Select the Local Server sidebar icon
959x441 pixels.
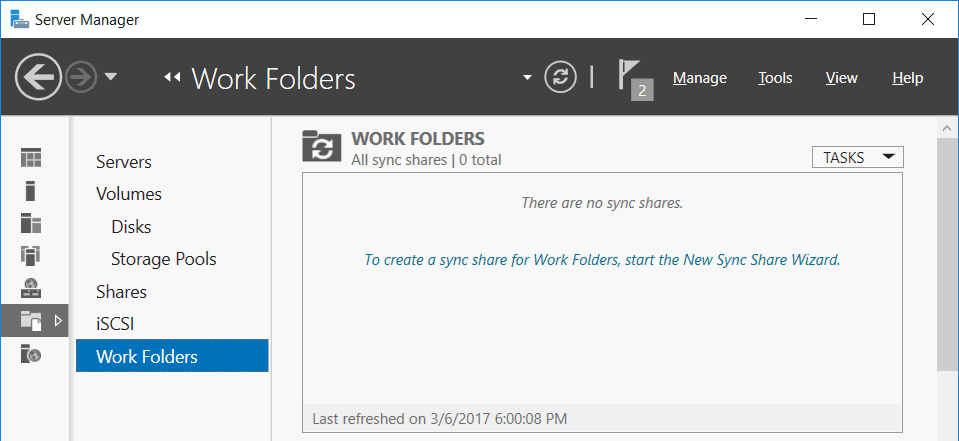point(31,190)
